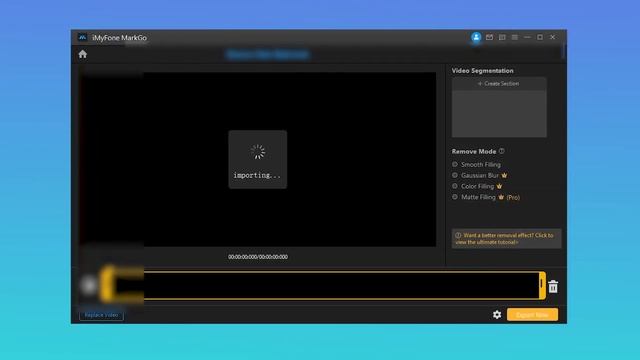This screenshot has height=360, width=640.
Task: Click the crown icon next to Gaussian Blur
Action: (x=504, y=175)
